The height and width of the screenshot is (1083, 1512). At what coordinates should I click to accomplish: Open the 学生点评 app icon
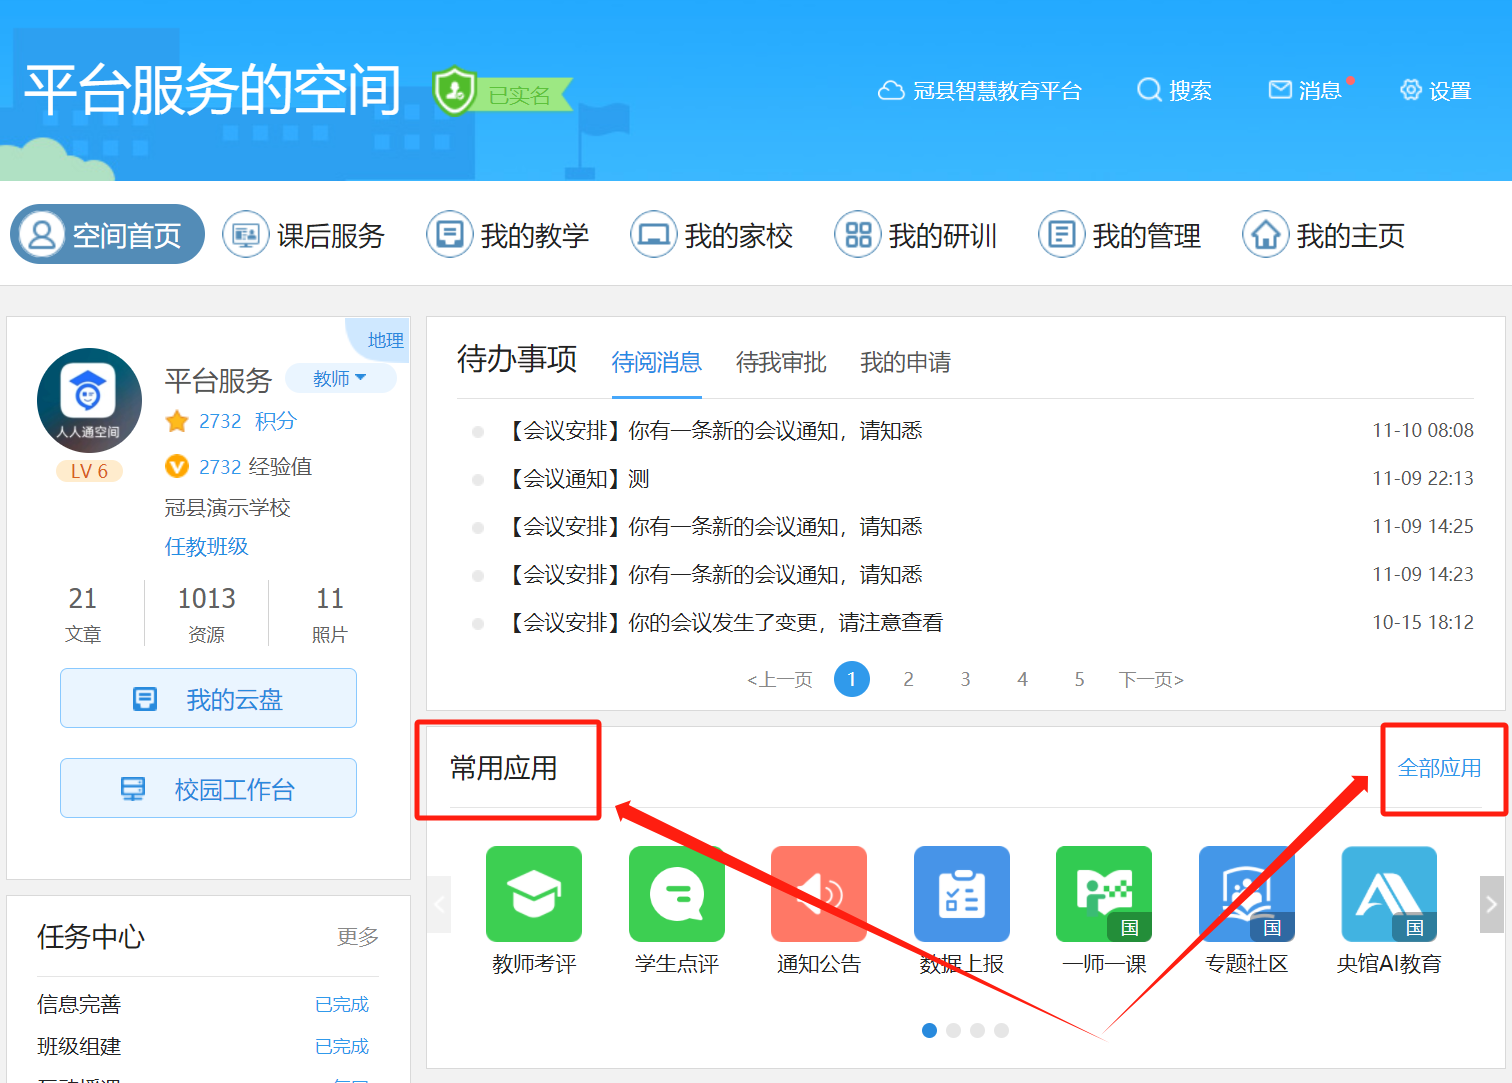point(677,894)
